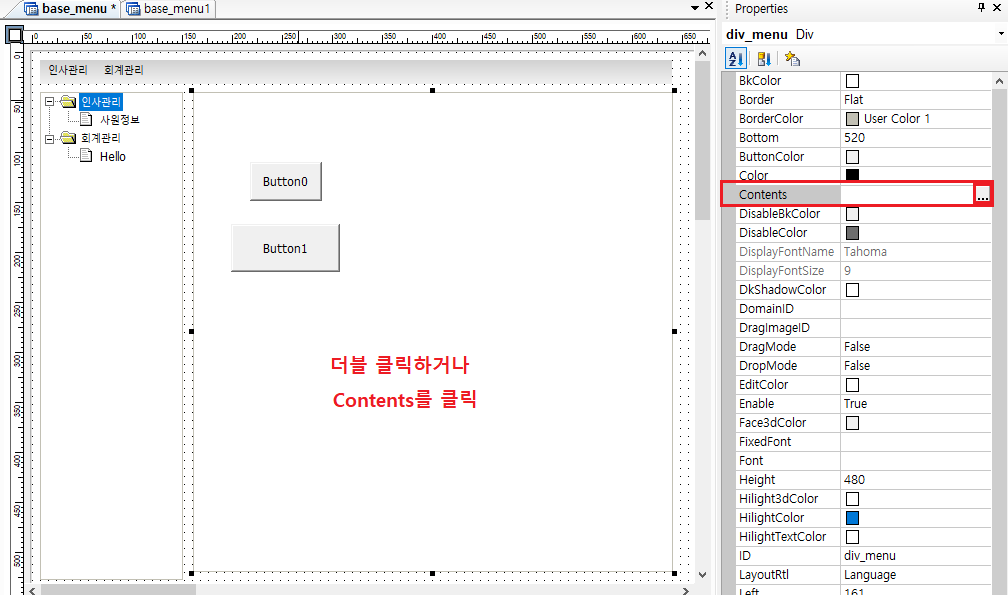The image size is (1008, 595).
Task: Open the Contents ellipsis button
Action: (x=983, y=195)
